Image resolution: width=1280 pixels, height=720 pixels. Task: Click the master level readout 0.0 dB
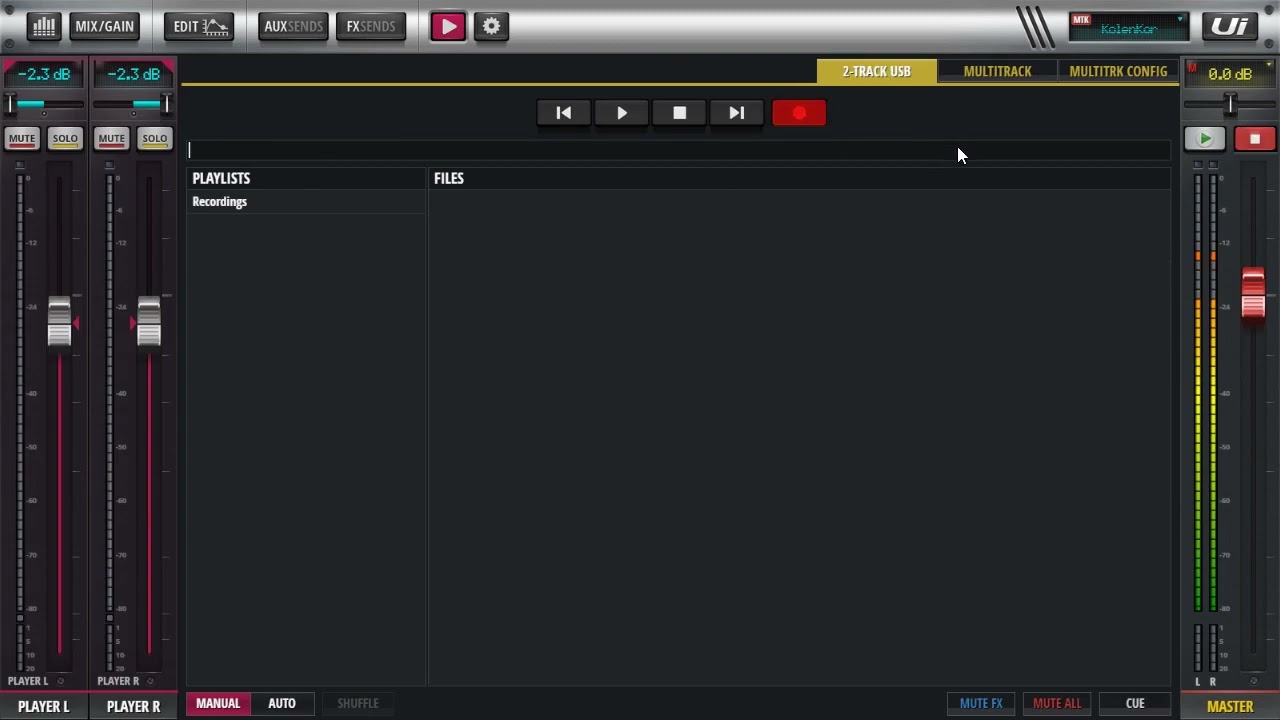(1230, 74)
